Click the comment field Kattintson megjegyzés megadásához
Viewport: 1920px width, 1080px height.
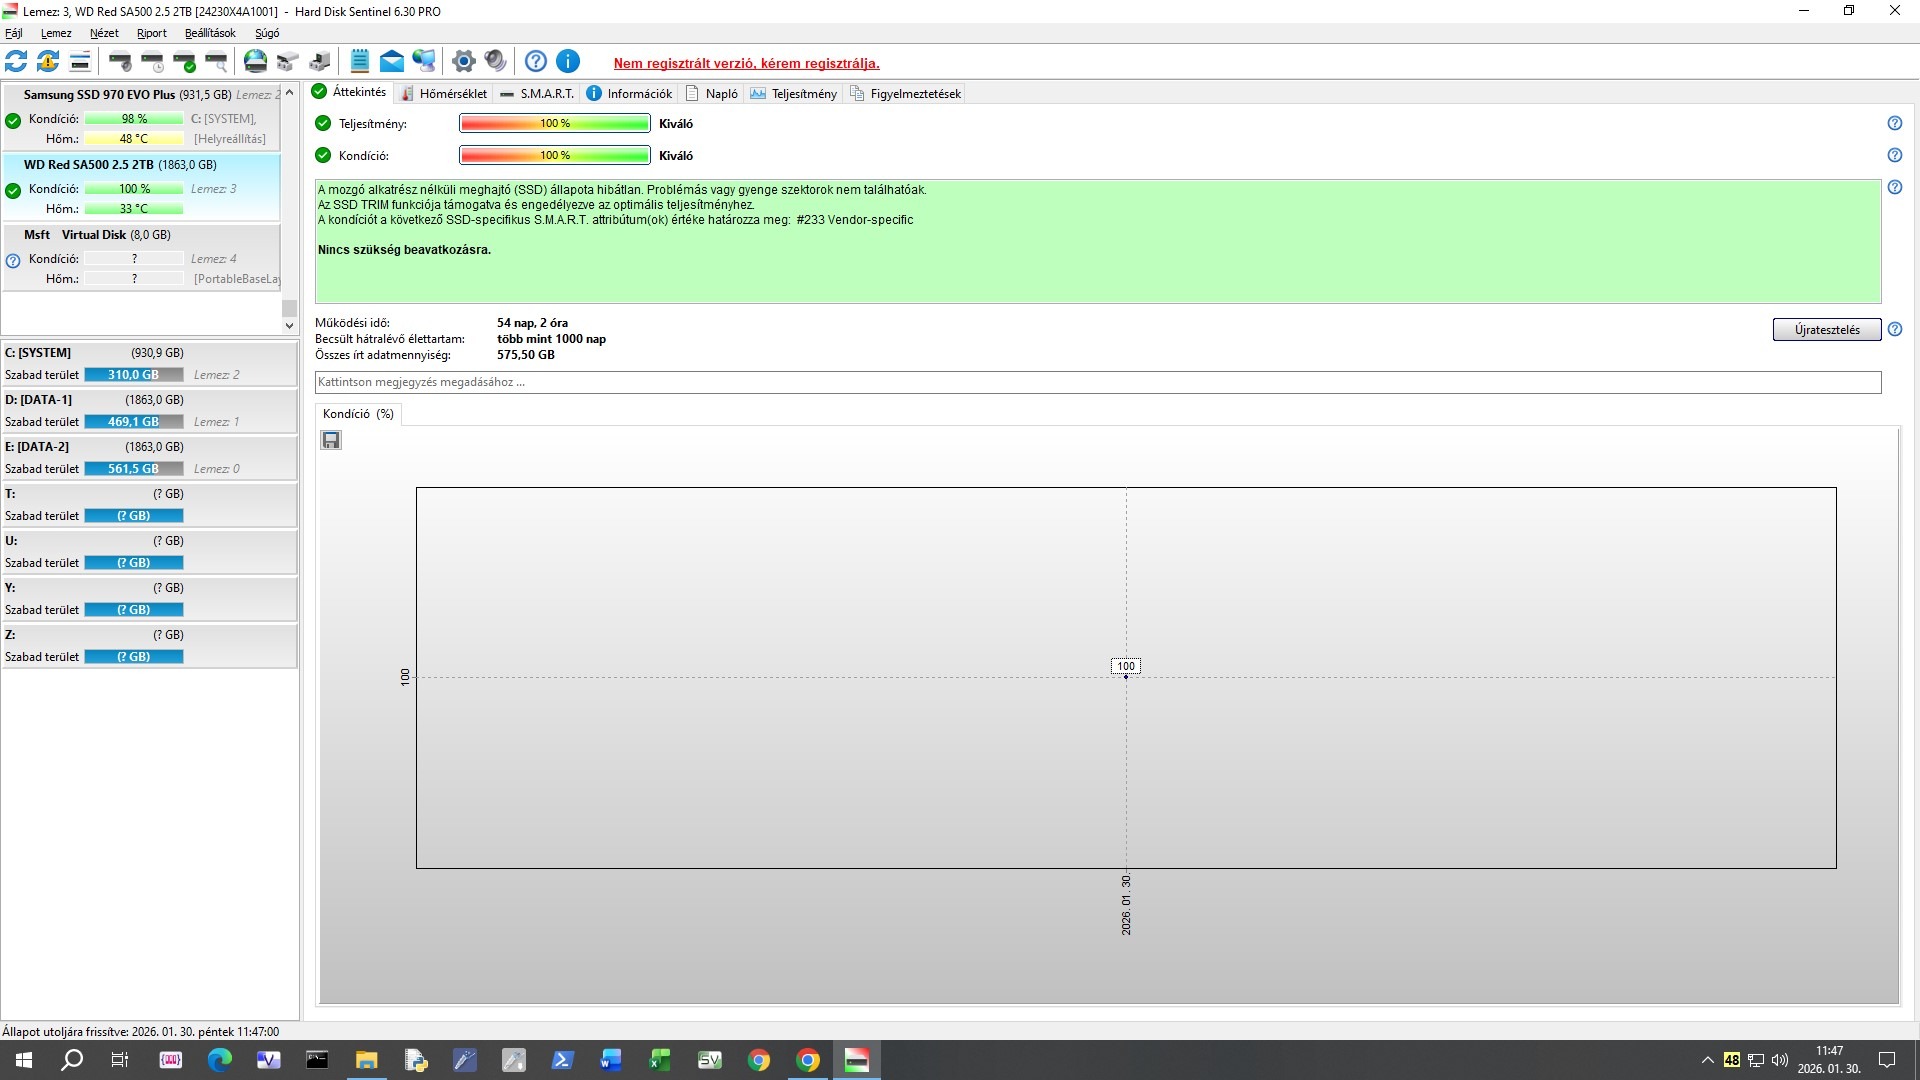coord(1097,382)
